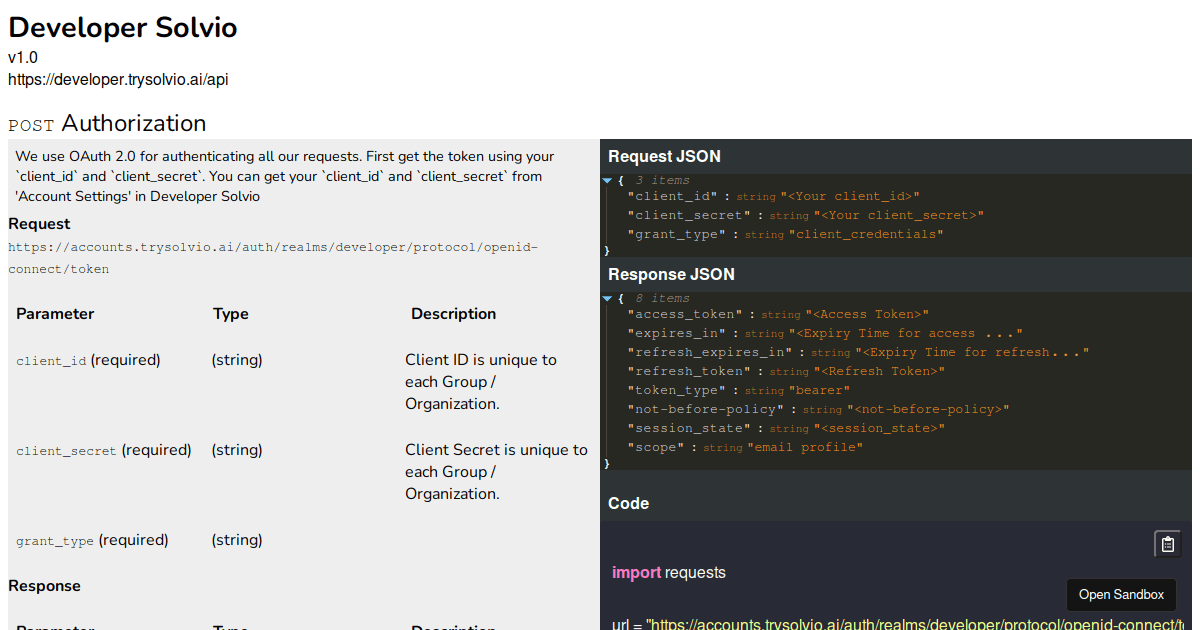Open the Sandbox
Viewport: 1200px width, 630px height.
(1121, 594)
